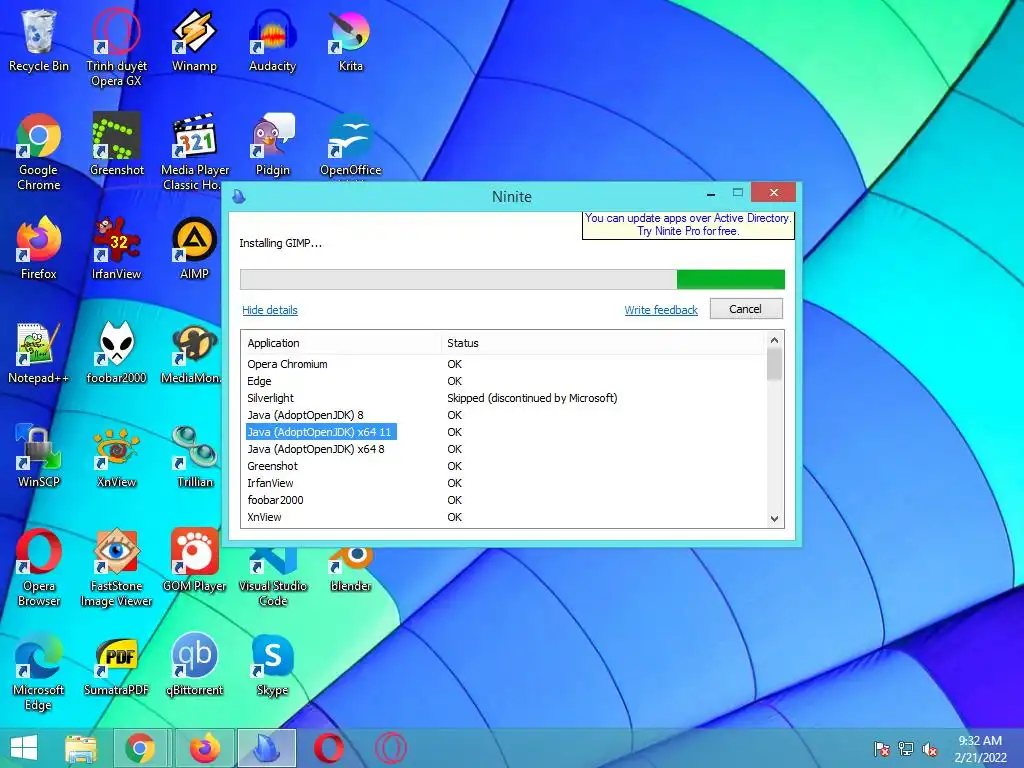1024x768 pixels.
Task: Click the GOM Player desktop icon
Action: [x=194, y=560]
